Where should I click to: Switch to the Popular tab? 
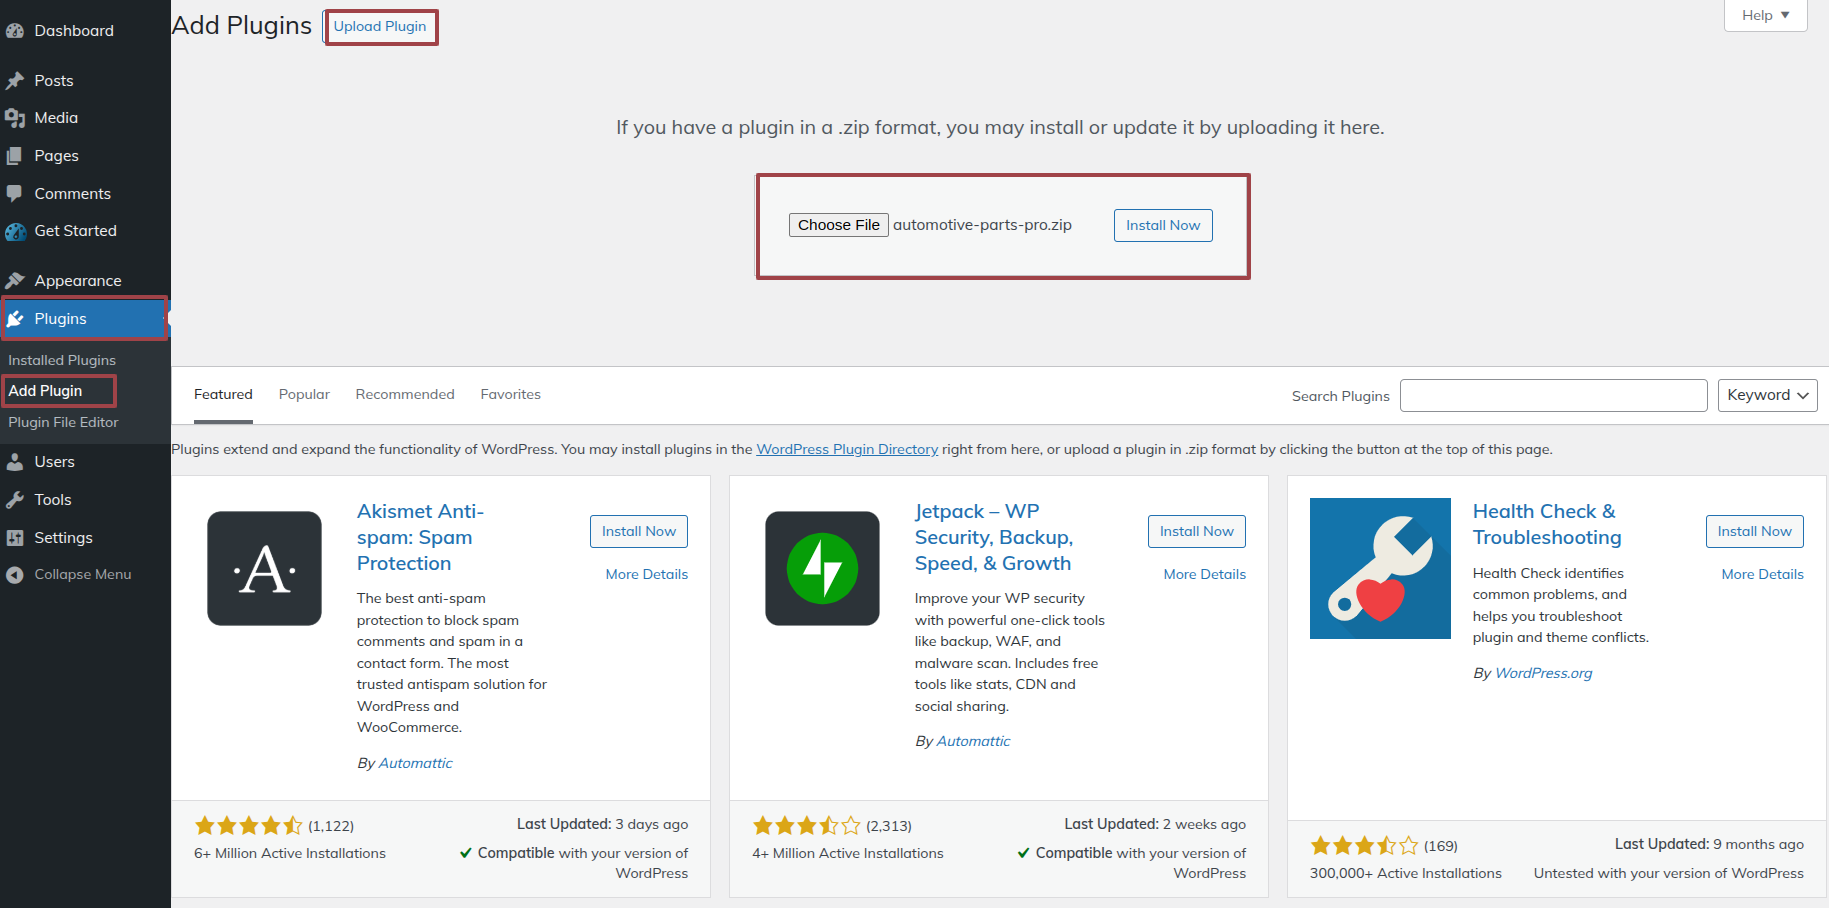click(304, 395)
